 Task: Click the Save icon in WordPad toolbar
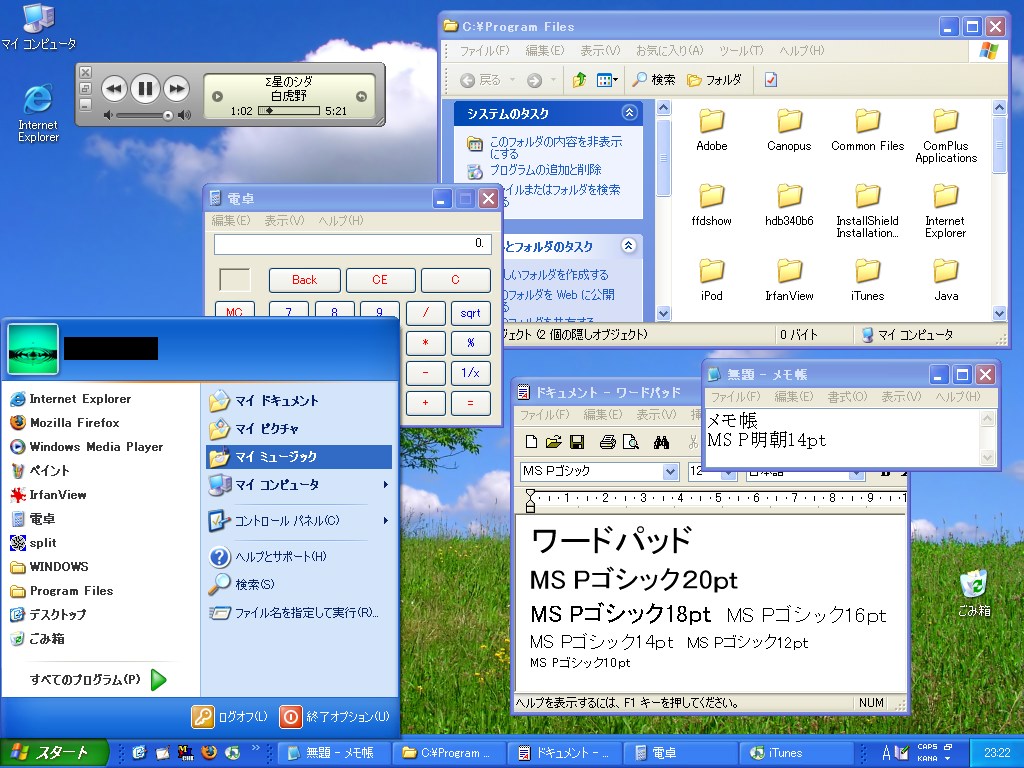coord(577,442)
